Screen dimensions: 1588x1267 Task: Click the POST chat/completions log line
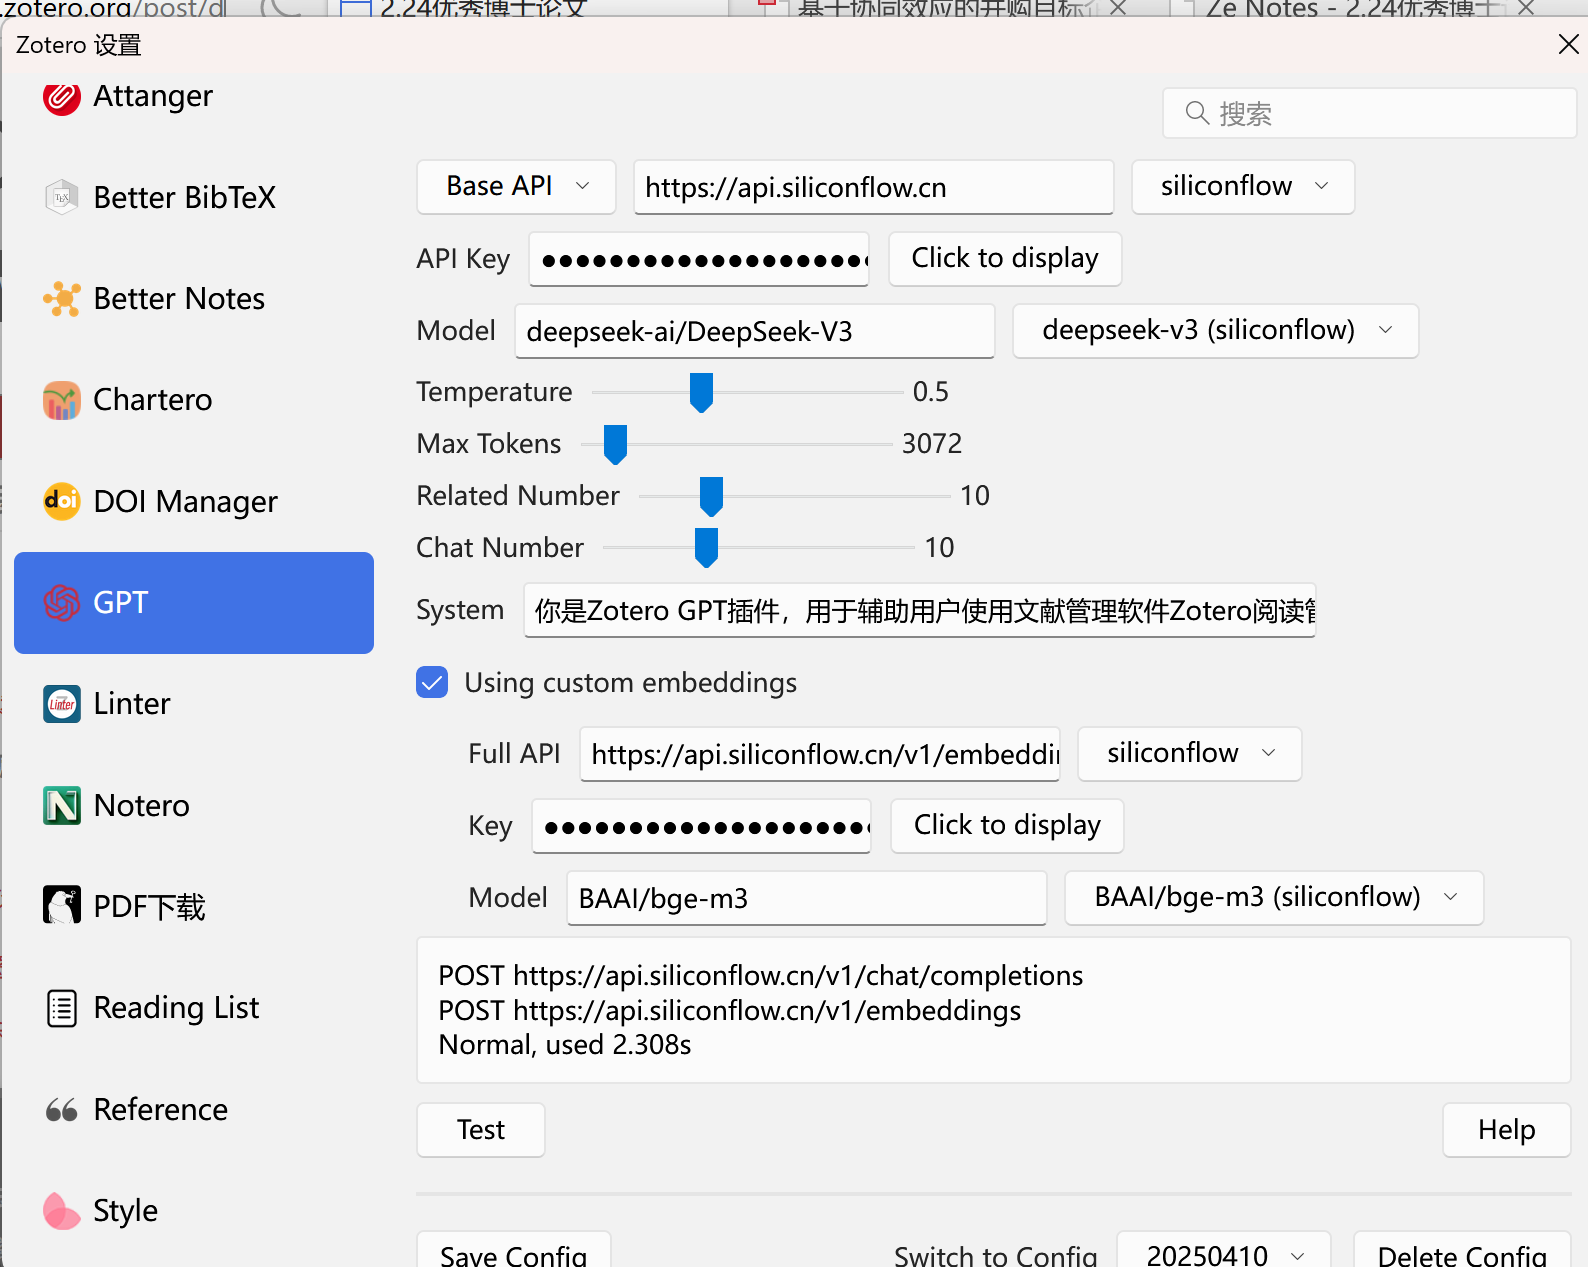pos(761,976)
